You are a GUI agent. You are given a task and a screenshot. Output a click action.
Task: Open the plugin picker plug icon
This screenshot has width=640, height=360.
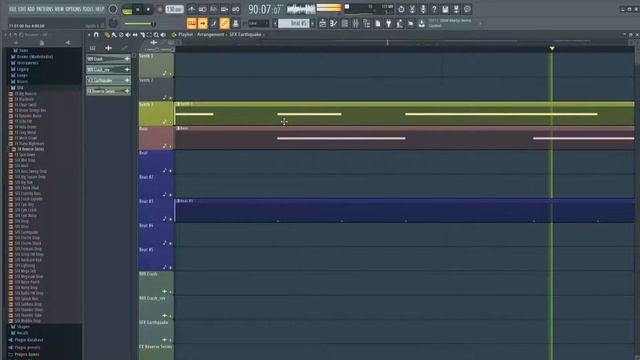(x=389, y=24)
